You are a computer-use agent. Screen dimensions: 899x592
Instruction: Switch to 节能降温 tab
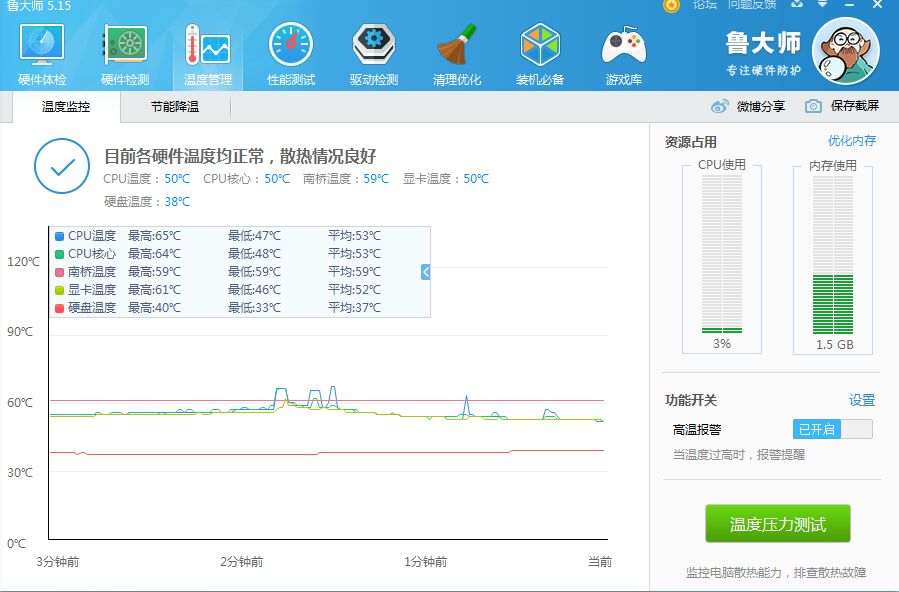point(175,107)
